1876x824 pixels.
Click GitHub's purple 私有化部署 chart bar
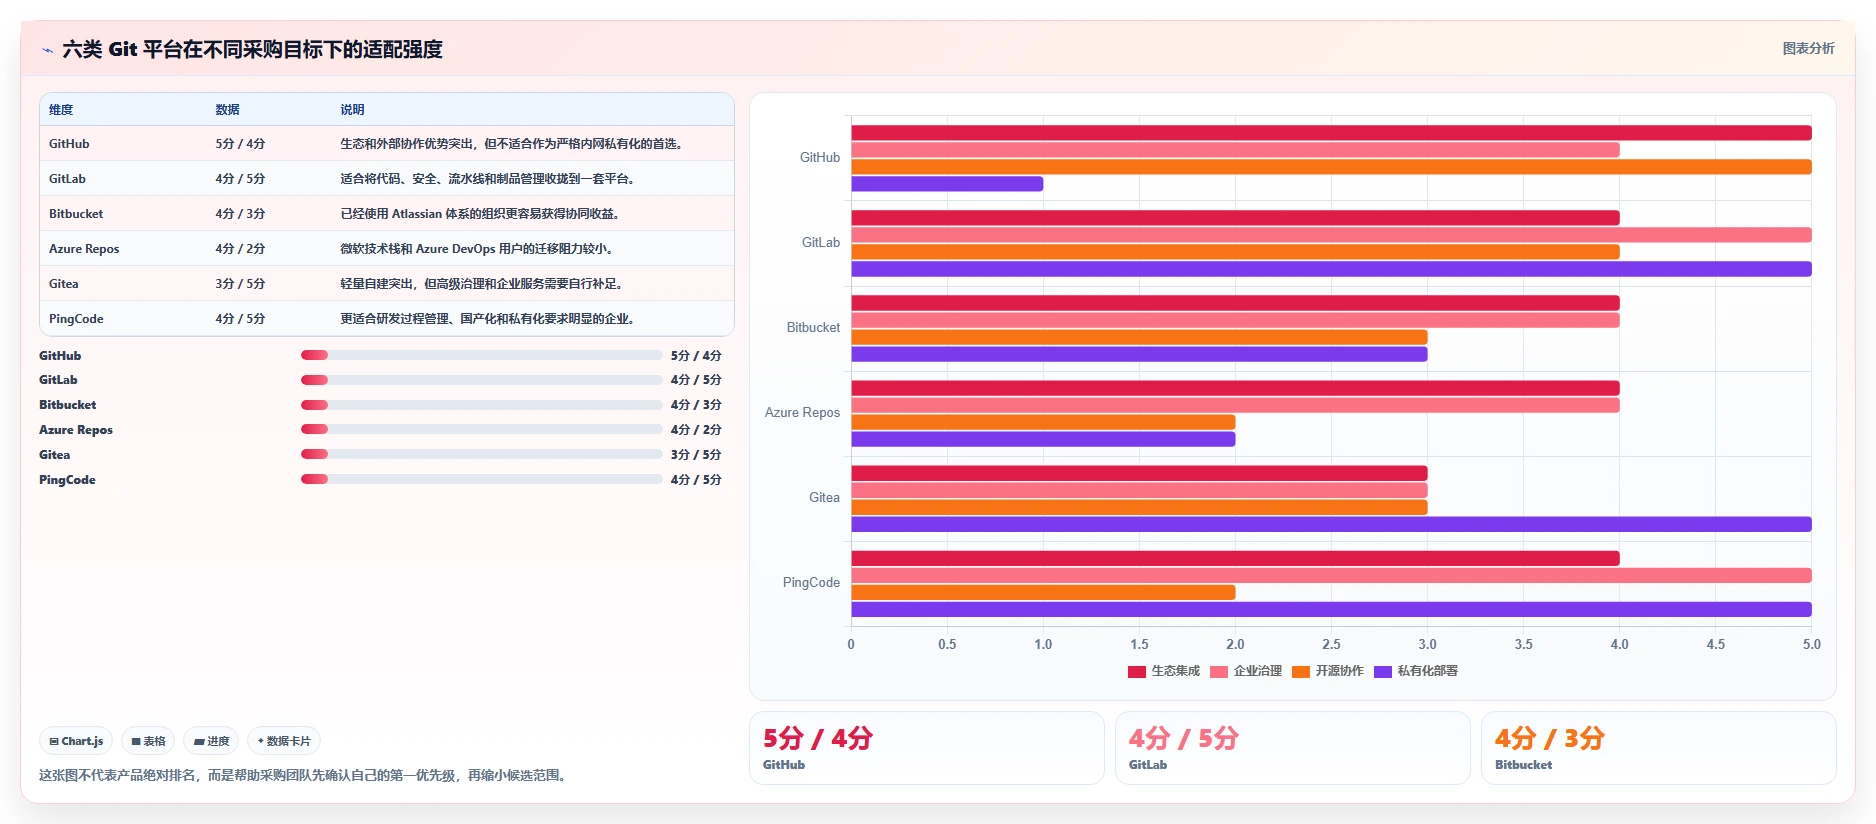click(x=947, y=184)
